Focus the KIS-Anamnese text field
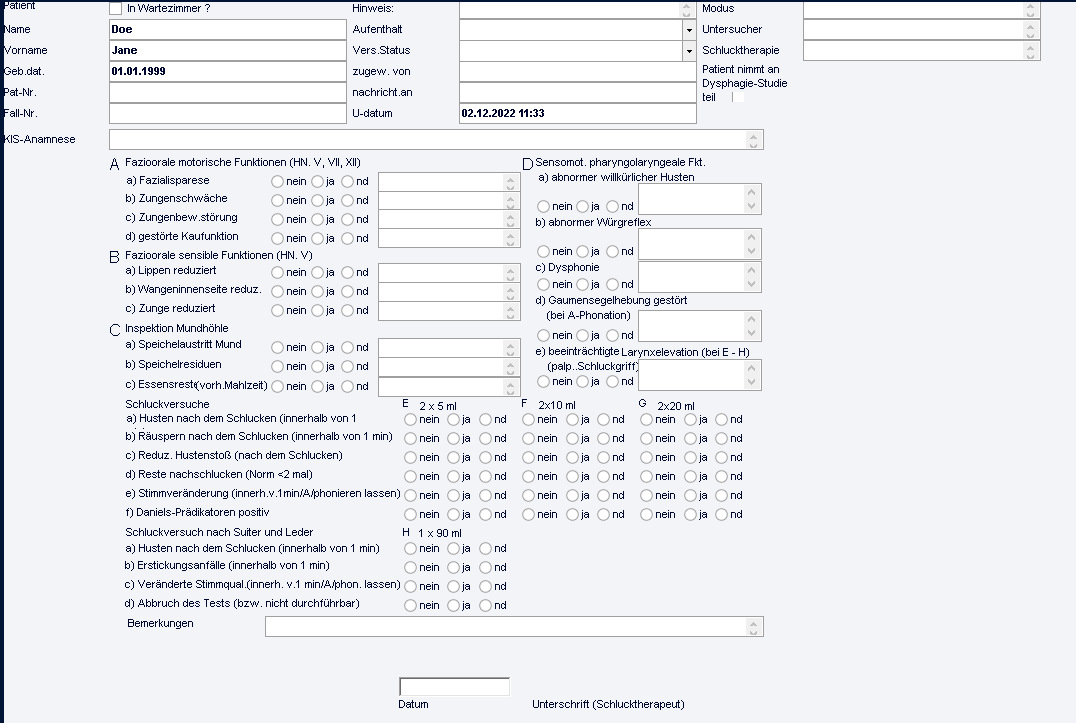The image size is (1076, 723). point(430,139)
